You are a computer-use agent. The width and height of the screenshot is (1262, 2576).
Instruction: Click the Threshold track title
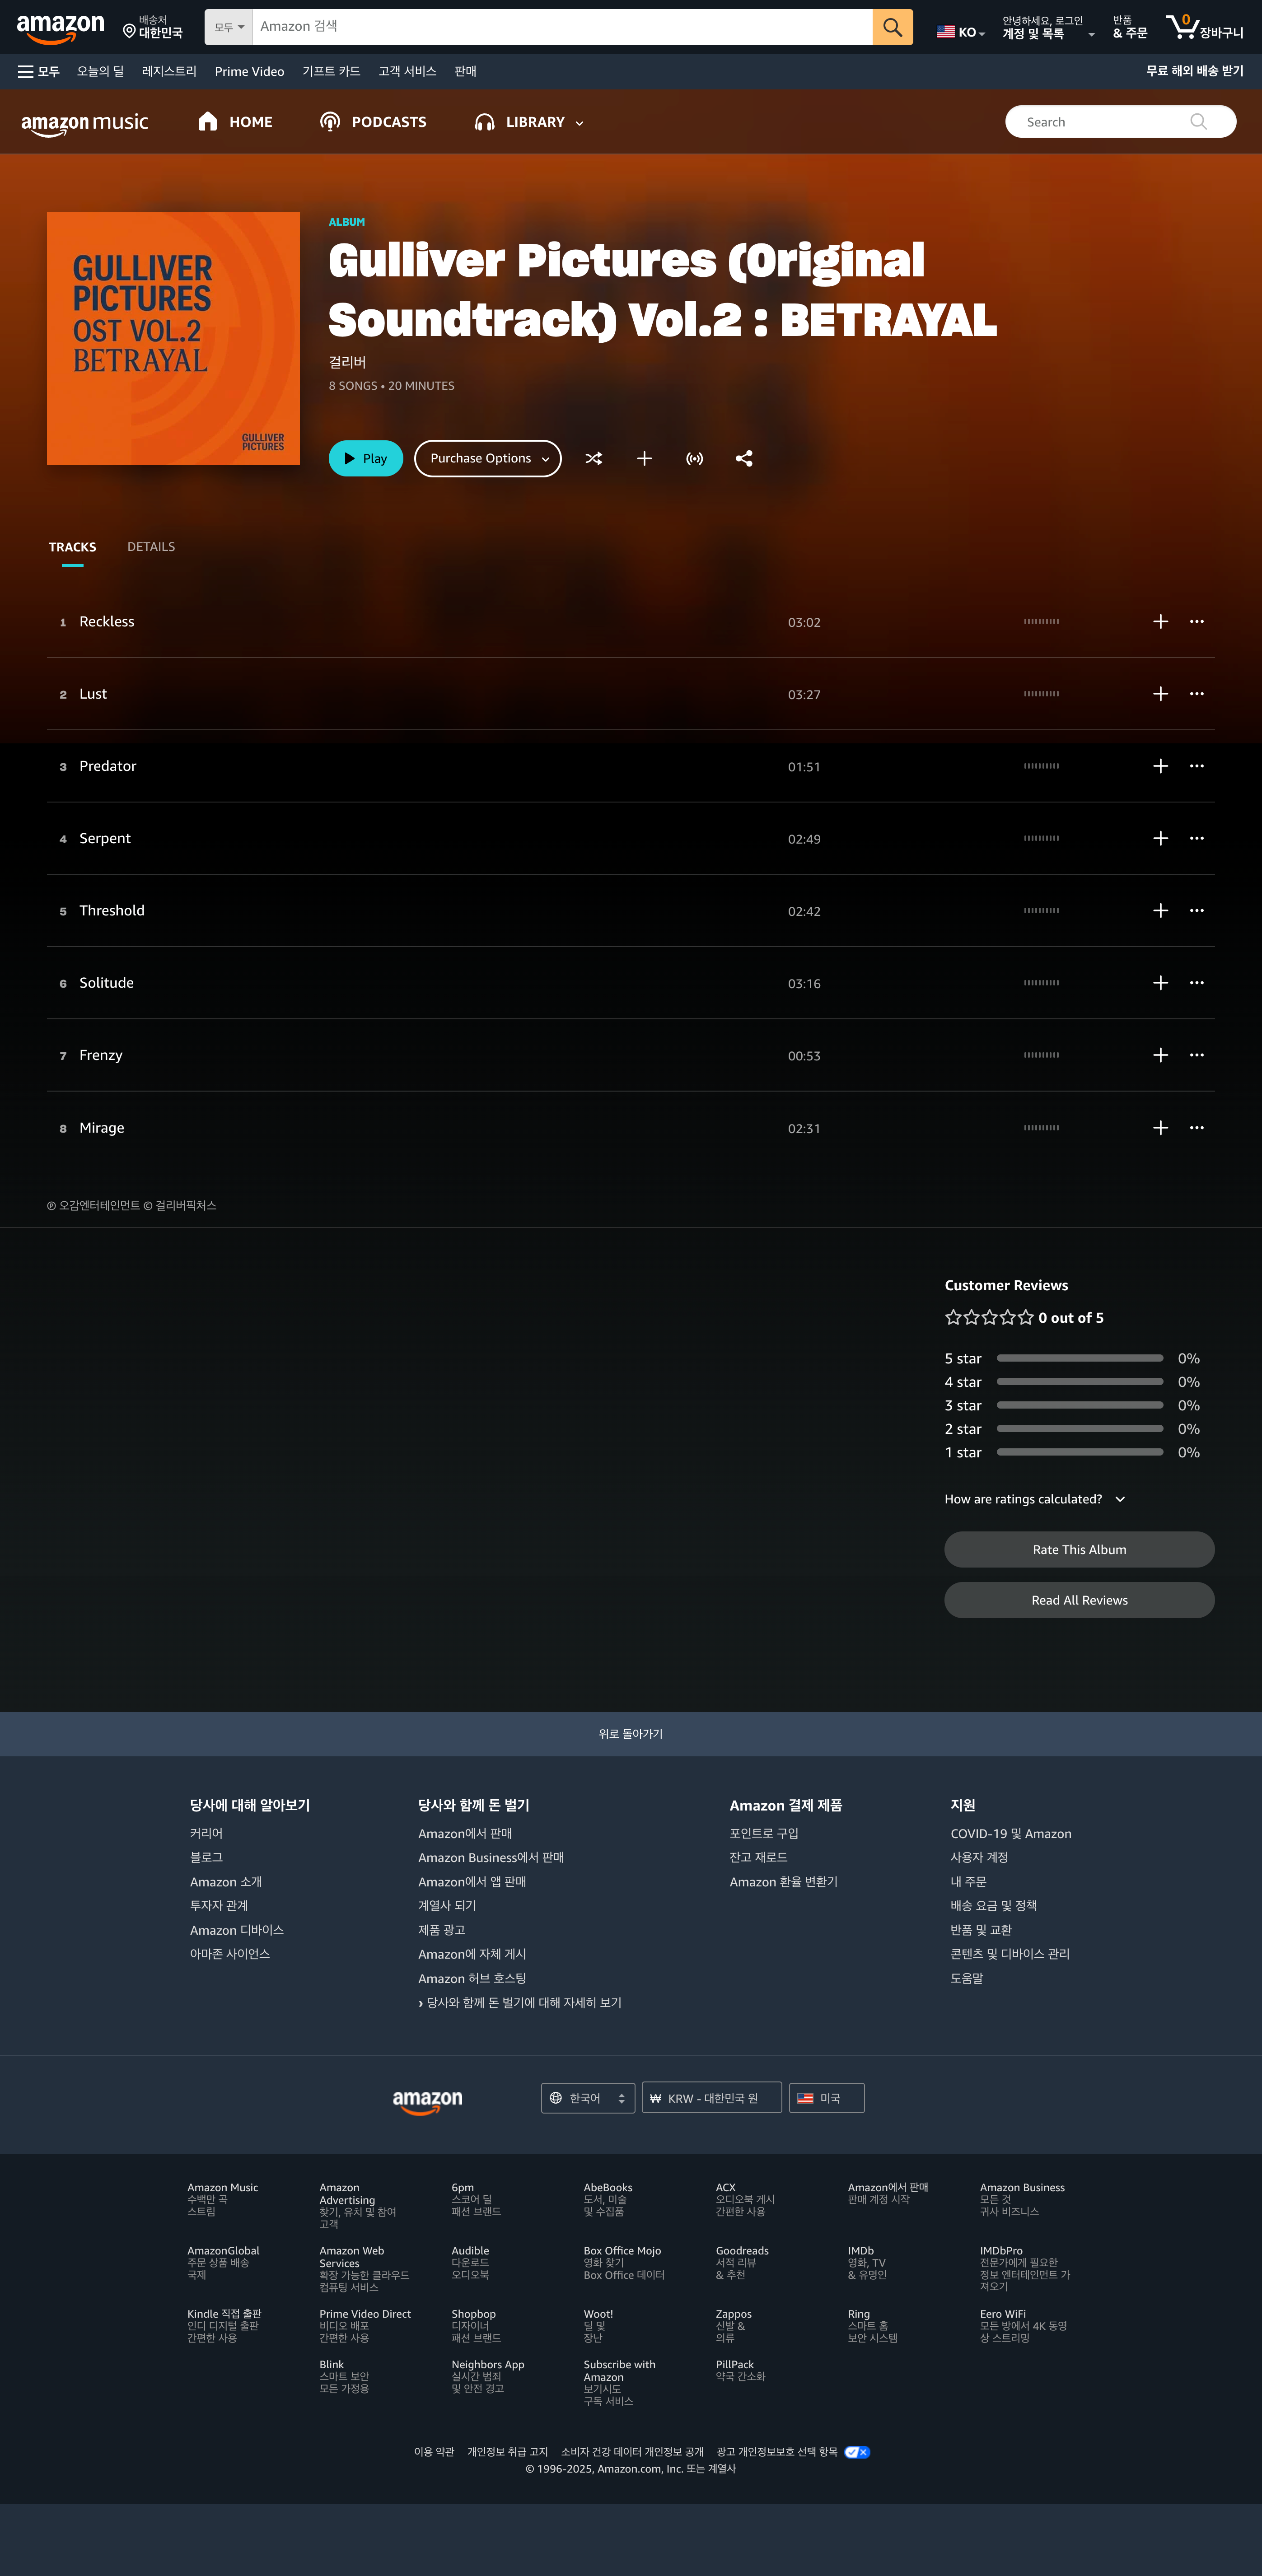coord(112,911)
